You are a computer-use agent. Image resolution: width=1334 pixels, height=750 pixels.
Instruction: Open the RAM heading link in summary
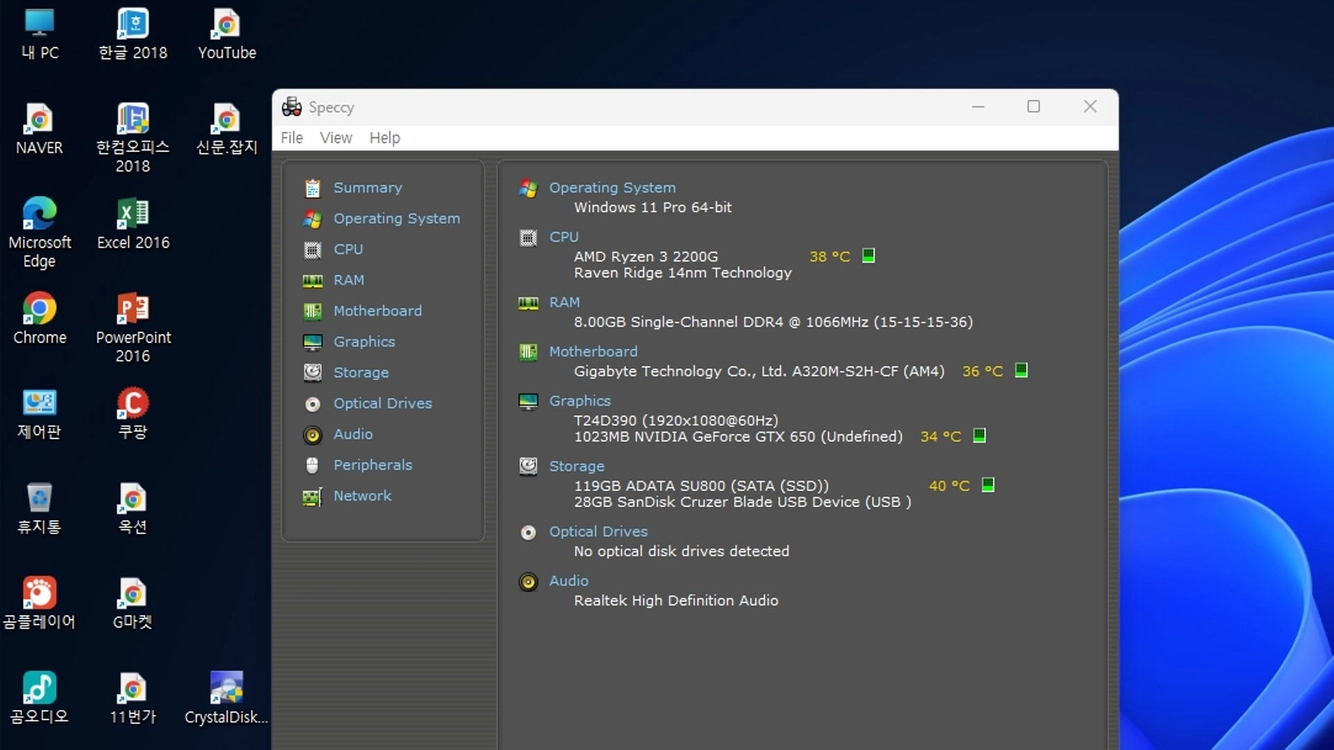[564, 302]
